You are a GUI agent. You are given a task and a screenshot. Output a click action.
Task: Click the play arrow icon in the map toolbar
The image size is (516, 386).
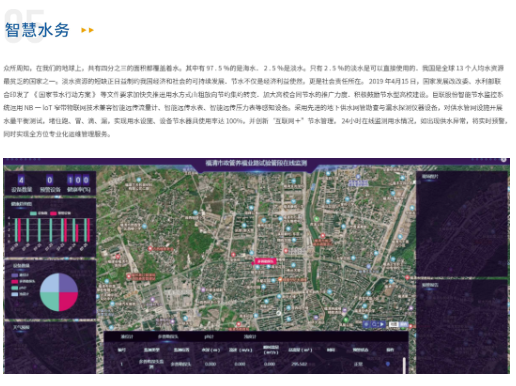click(382, 324)
